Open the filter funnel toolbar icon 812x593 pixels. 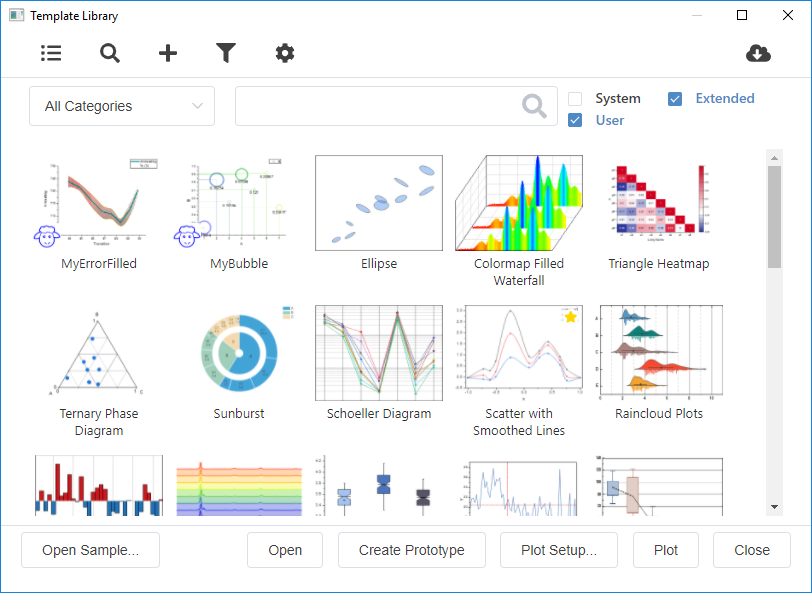[x=226, y=53]
